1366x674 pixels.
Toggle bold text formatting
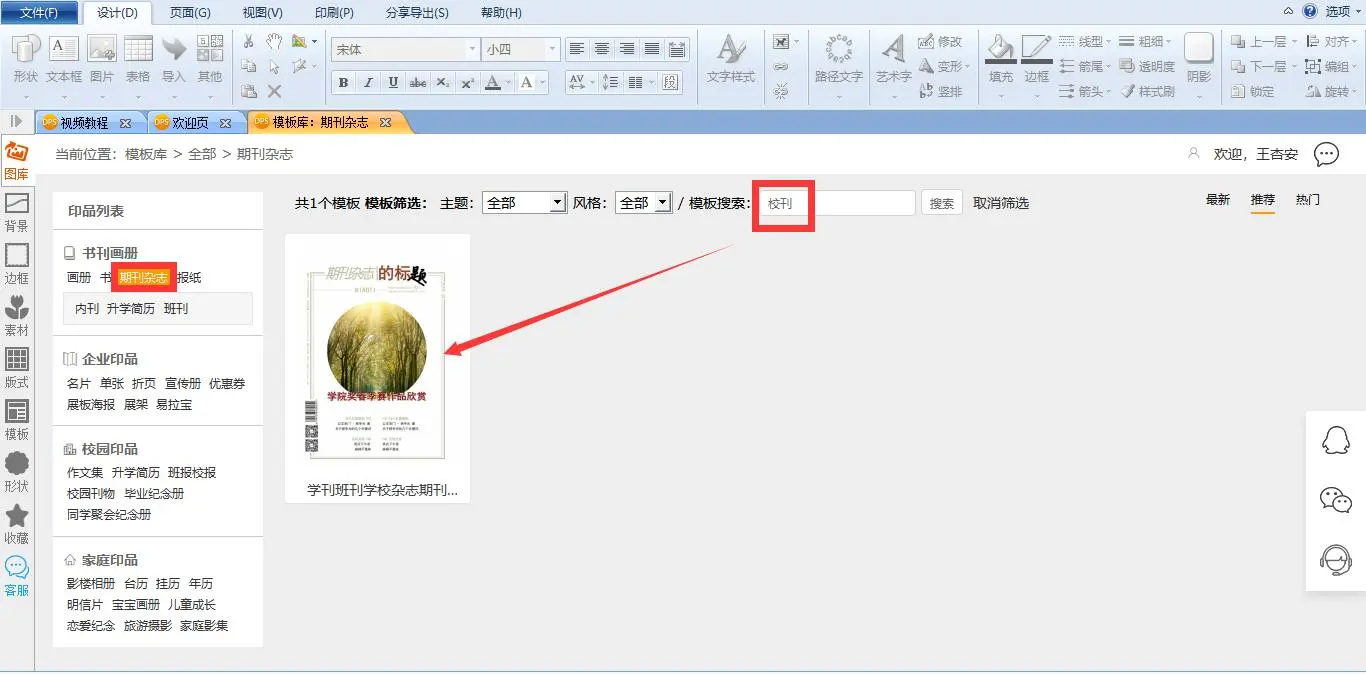tap(343, 83)
